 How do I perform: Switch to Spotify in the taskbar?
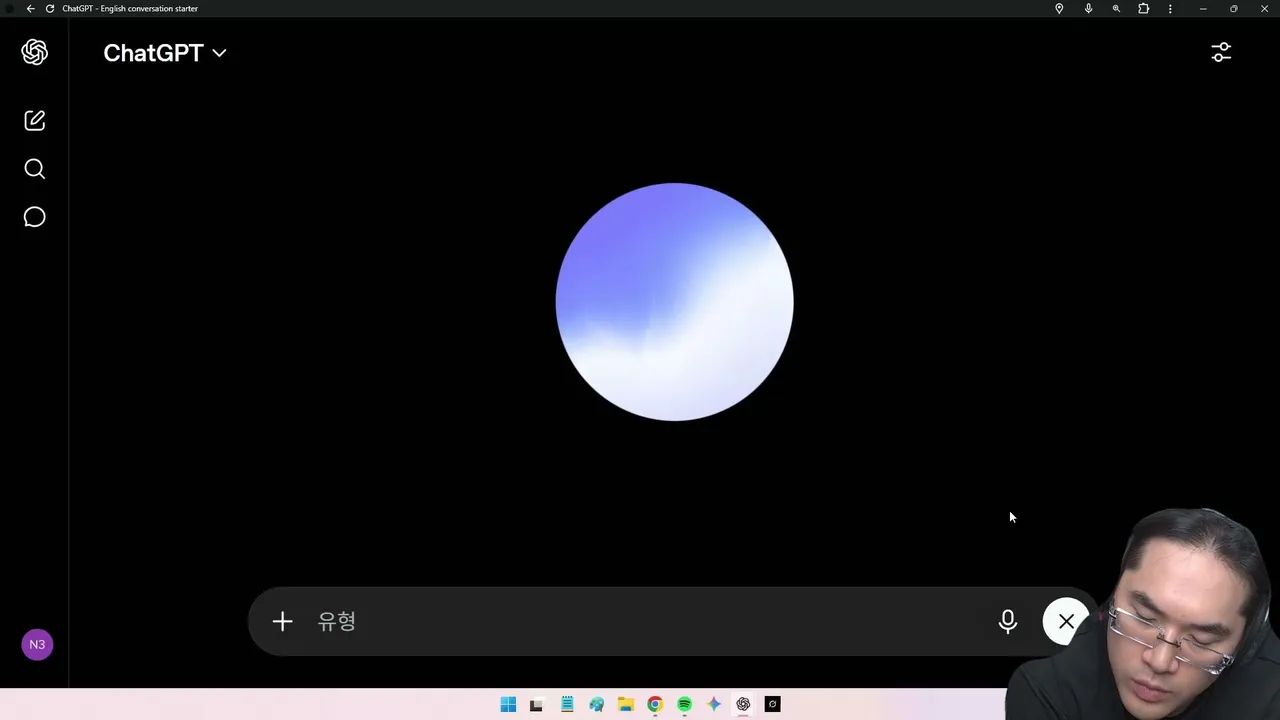(x=684, y=705)
